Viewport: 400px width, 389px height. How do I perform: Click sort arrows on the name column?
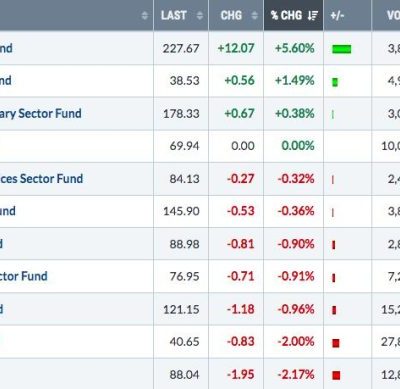click(144, 15)
